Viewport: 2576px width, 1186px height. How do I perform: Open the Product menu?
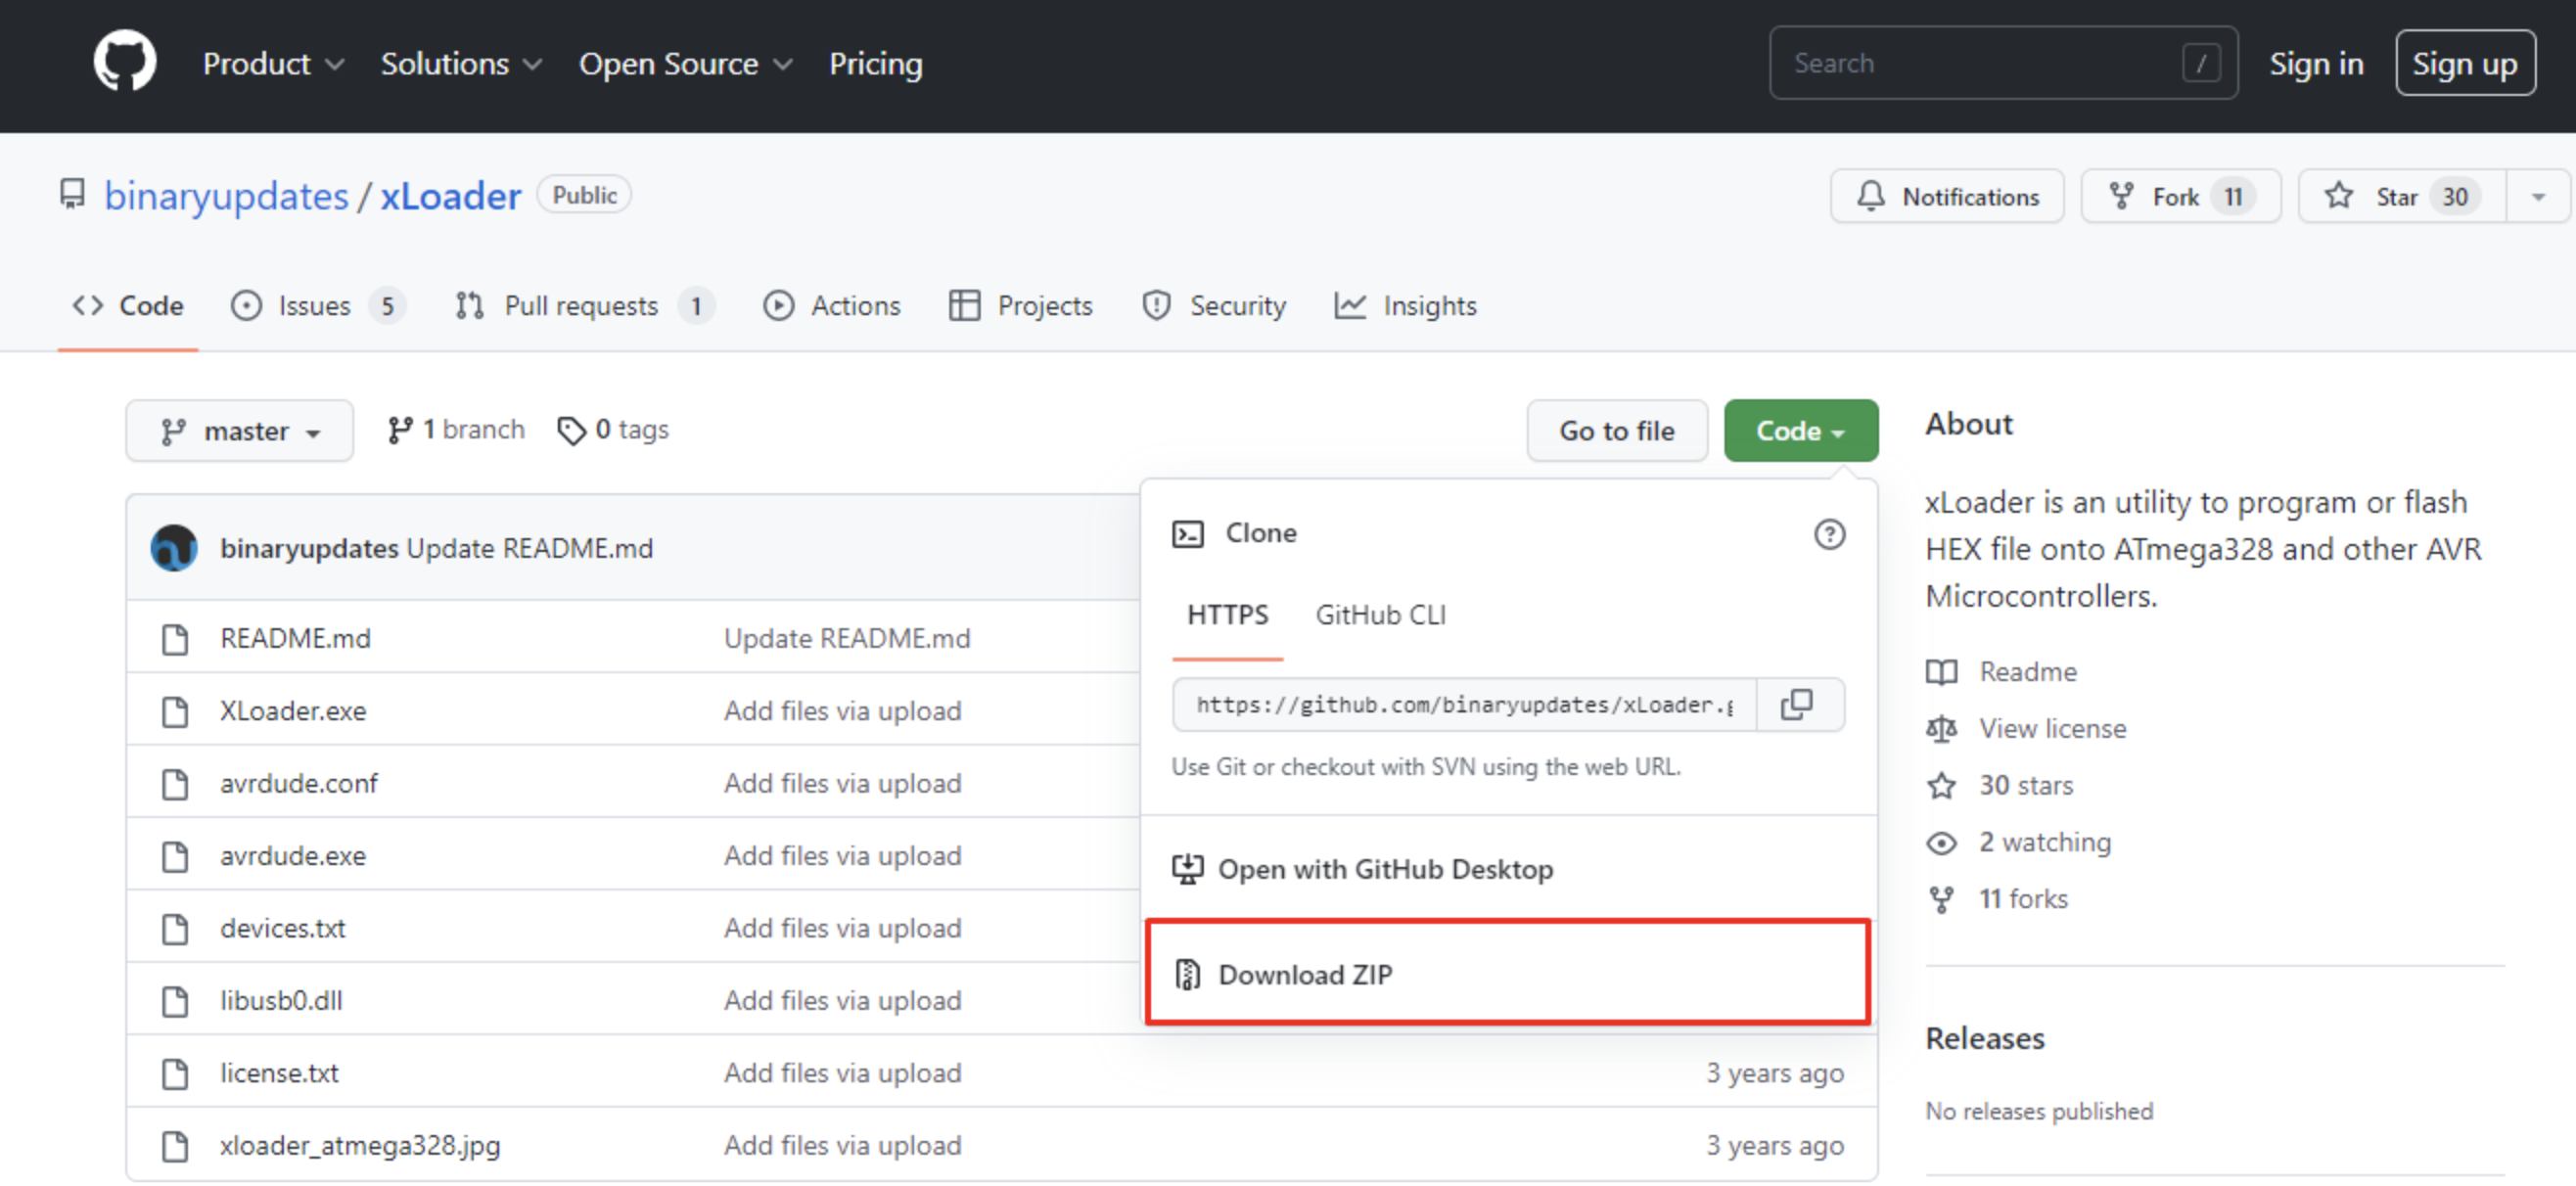tap(273, 64)
